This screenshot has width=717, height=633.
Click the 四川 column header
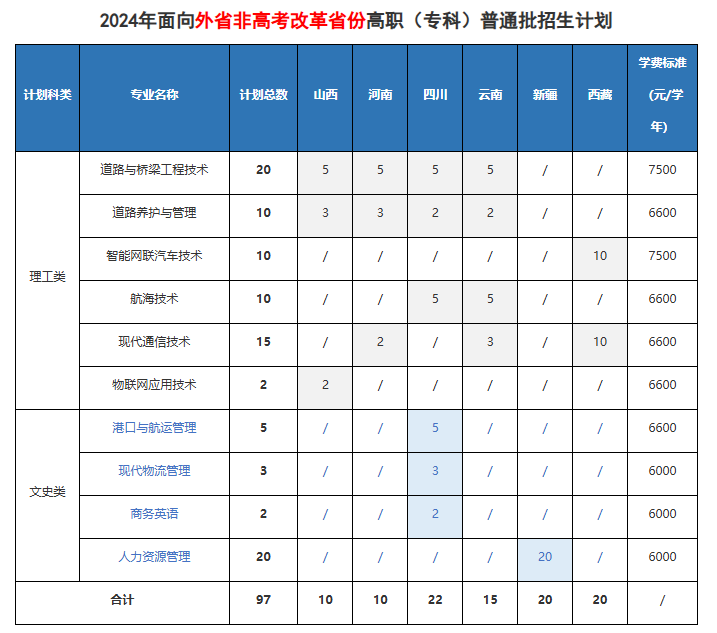435,96
